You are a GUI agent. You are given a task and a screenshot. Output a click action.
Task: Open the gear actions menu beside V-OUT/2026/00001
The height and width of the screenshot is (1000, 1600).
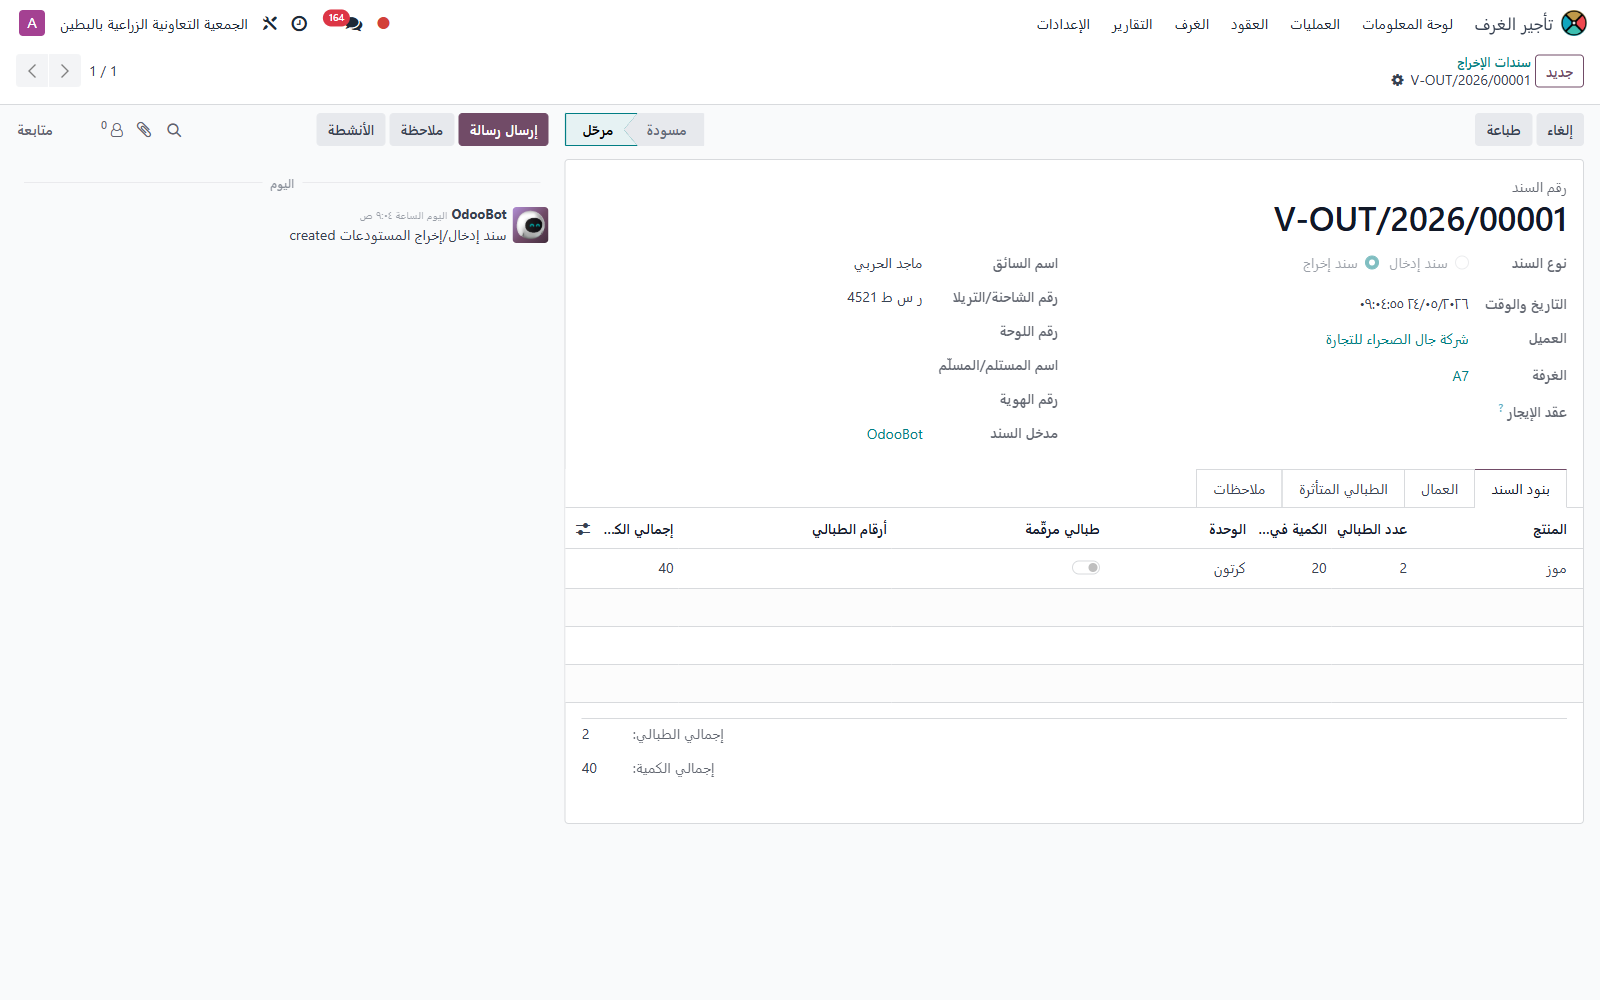(1397, 80)
